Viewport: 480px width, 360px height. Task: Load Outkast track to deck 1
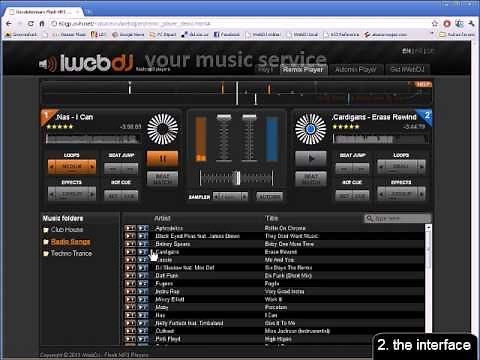coord(130,331)
